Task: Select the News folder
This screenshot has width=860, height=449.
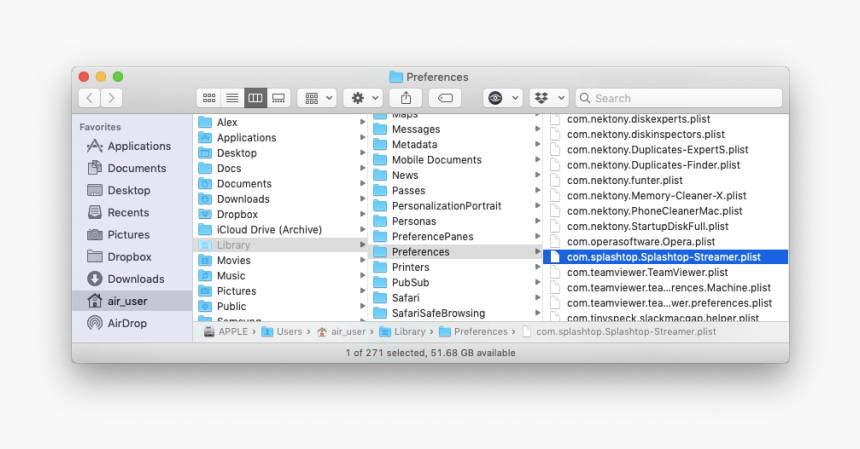Action: pyautogui.click(x=456, y=175)
